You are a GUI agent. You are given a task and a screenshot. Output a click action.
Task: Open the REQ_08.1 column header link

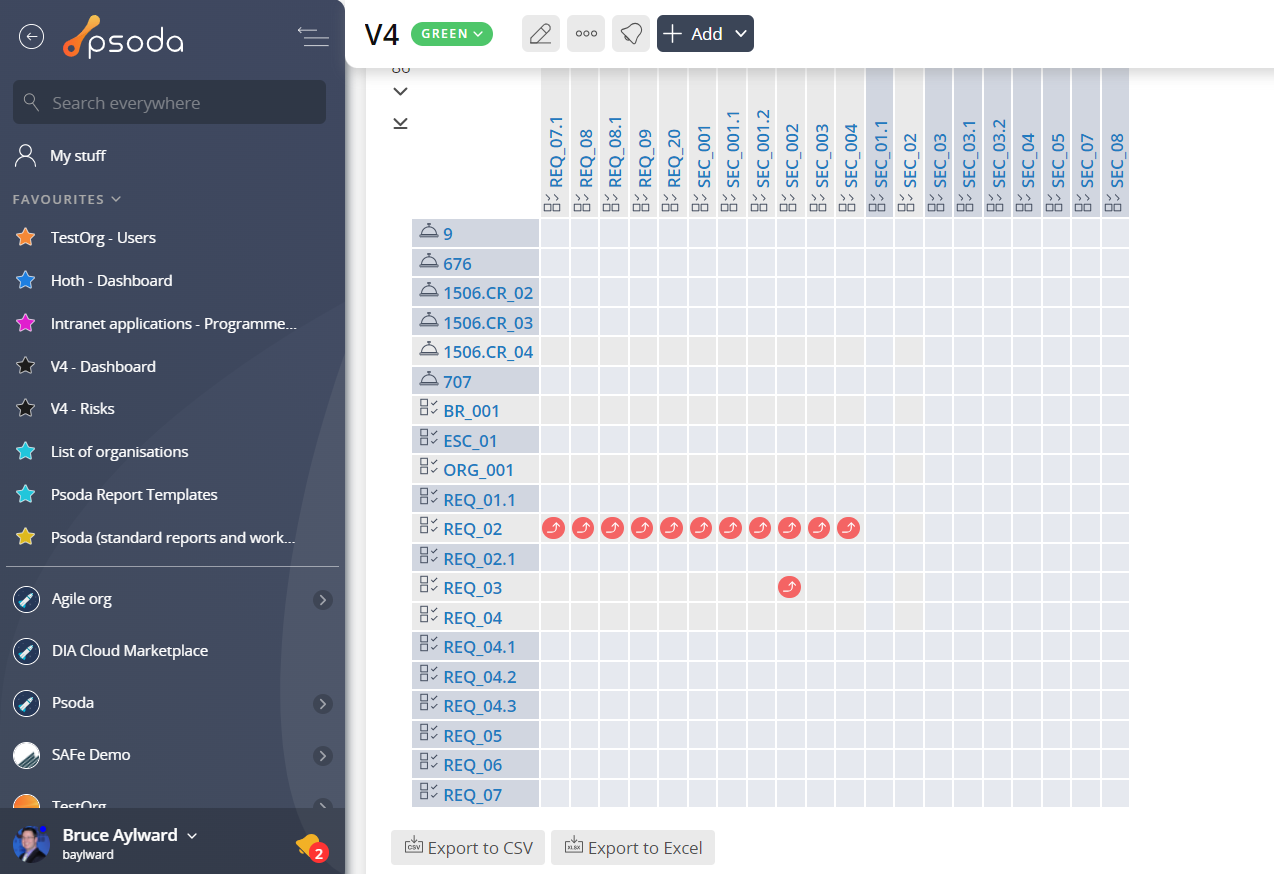[615, 152]
